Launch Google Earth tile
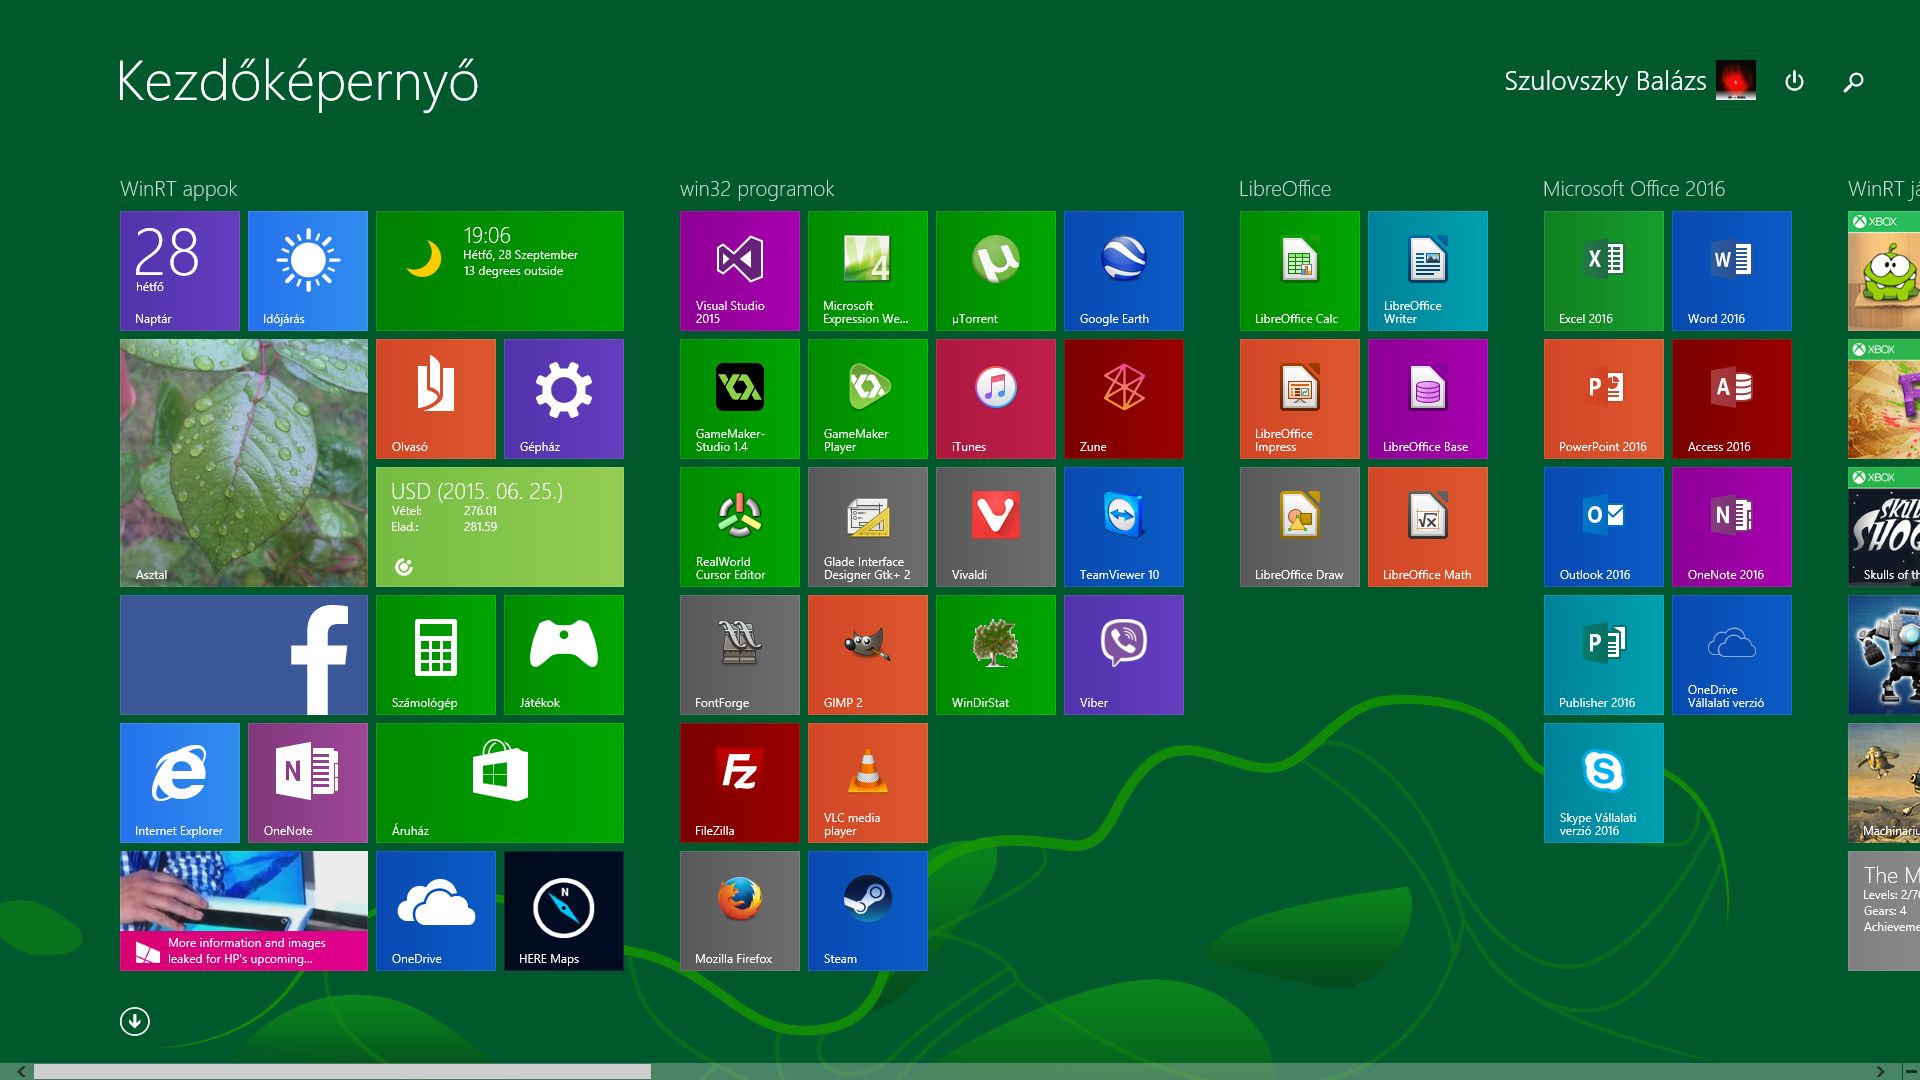Viewport: 1920px width, 1080px height. click(1124, 271)
